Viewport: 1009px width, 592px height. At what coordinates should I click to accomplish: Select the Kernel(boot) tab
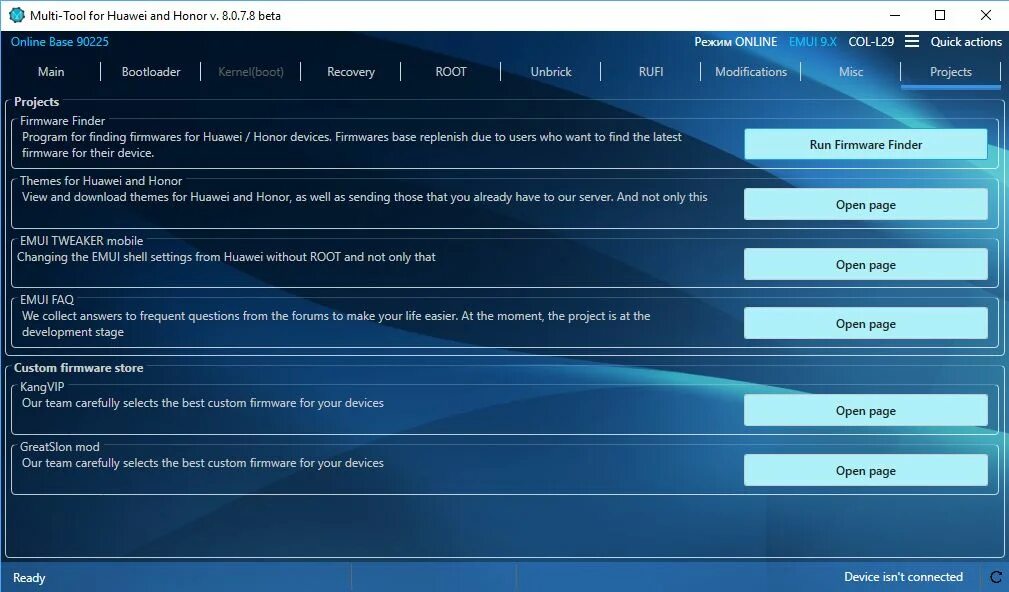[251, 71]
